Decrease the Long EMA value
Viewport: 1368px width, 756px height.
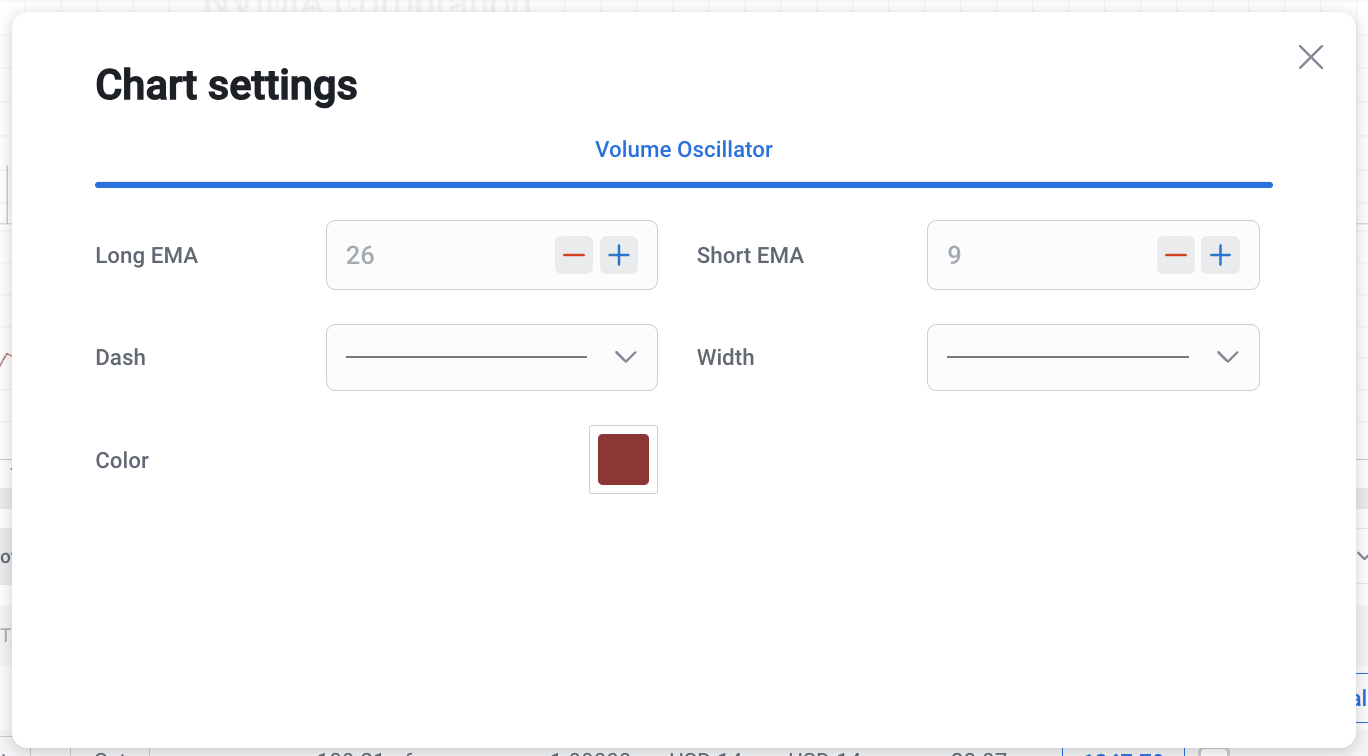tap(574, 255)
